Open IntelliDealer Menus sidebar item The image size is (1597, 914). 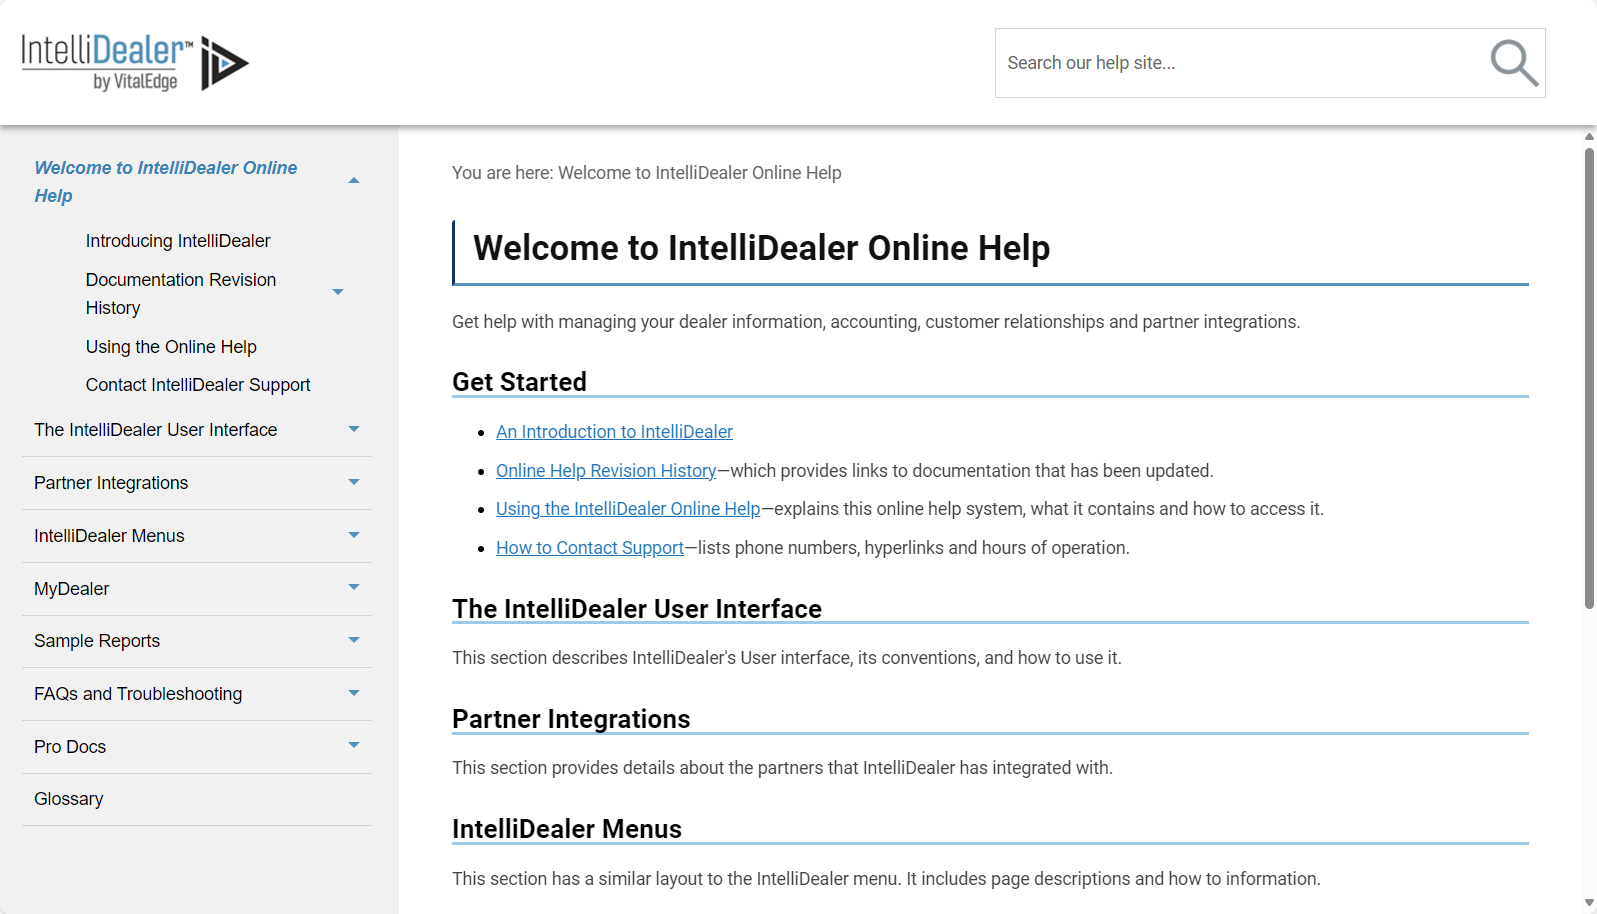pyautogui.click(x=109, y=536)
